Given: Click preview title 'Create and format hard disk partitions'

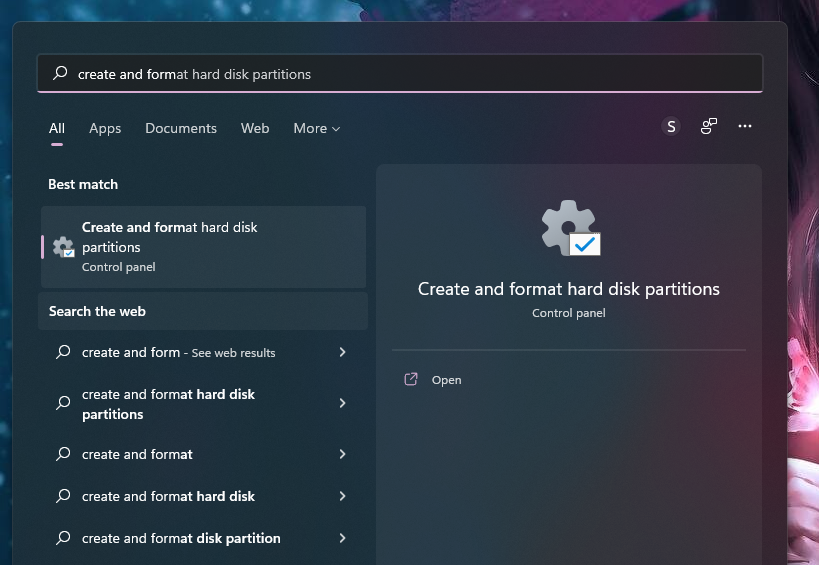Looking at the screenshot, I should (569, 289).
